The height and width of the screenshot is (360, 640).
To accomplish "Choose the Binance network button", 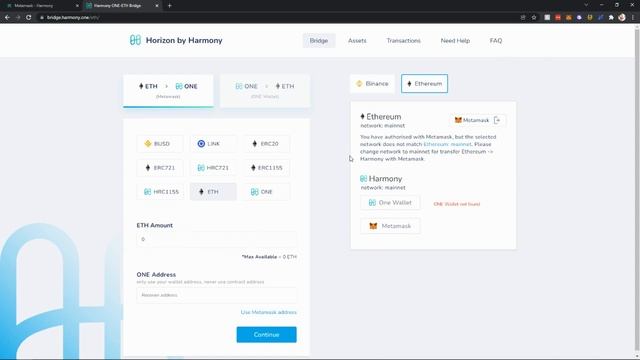I will [x=372, y=84].
